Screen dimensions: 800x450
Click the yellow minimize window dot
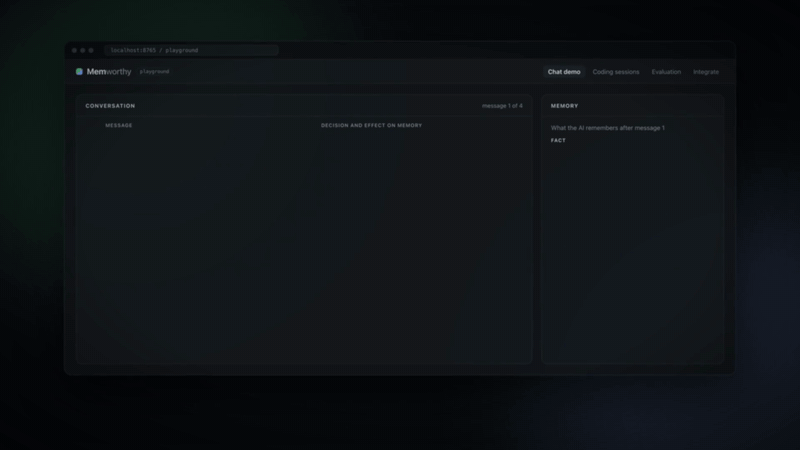(83, 50)
